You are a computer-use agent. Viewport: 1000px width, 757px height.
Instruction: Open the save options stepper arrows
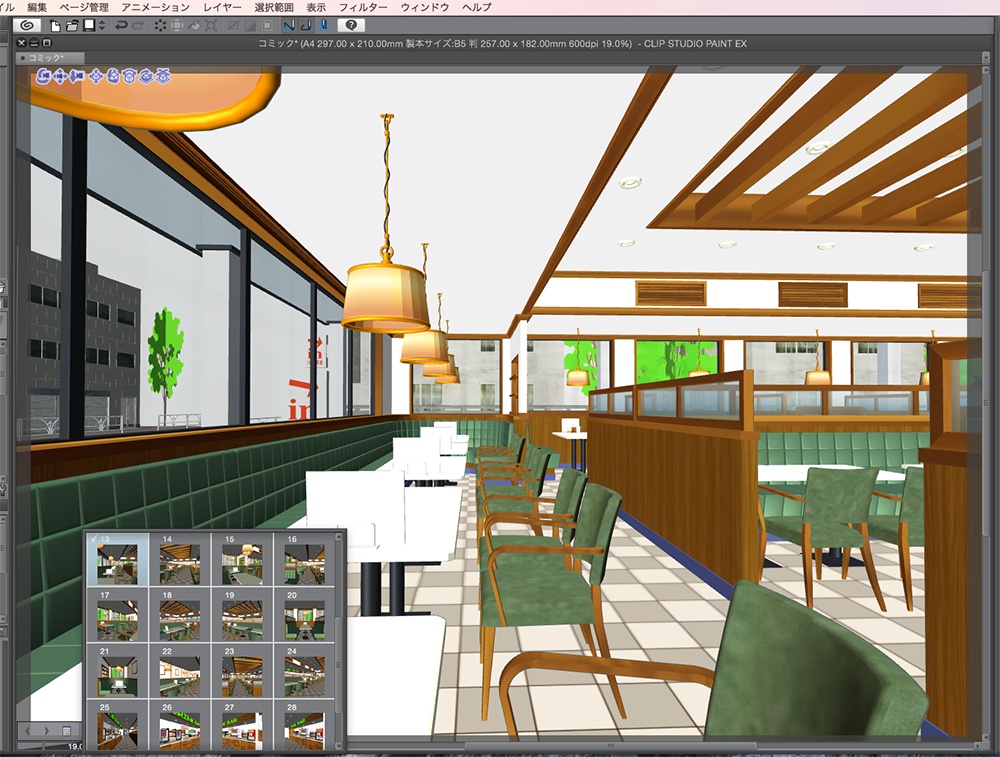pos(102,26)
